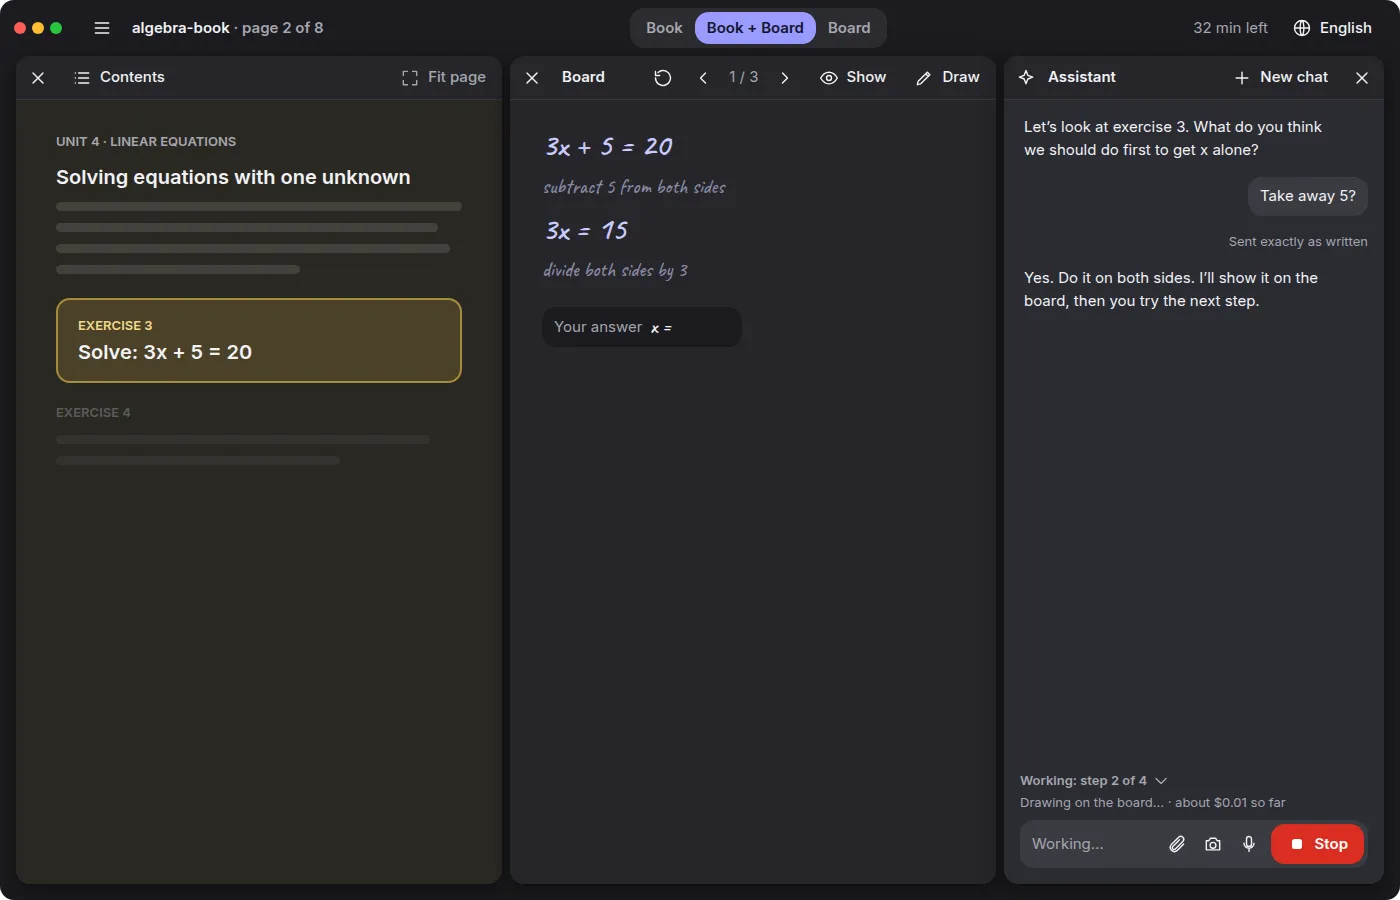The width and height of the screenshot is (1400, 900).
Task: Click the algebra-book page 2 of 8 title
Action: click(x=228, y=28)
